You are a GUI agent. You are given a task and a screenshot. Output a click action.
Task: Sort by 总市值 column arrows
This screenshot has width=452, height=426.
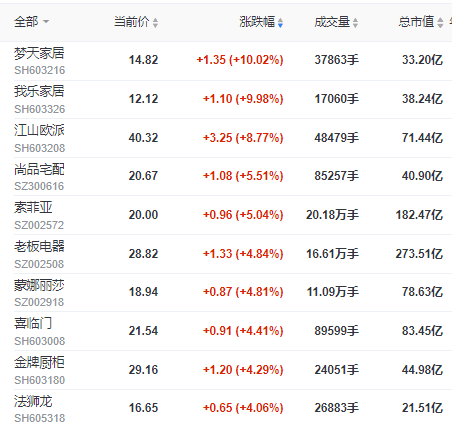(x=440, y=23)
